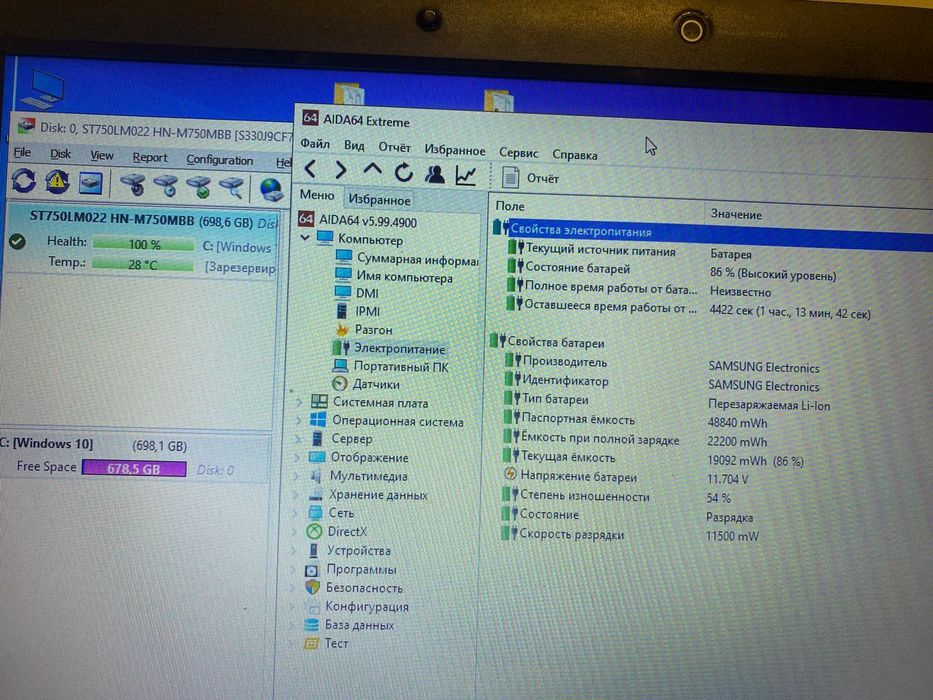
Task: Open the Справка menu in AIDA64
Action: (575, 155)
